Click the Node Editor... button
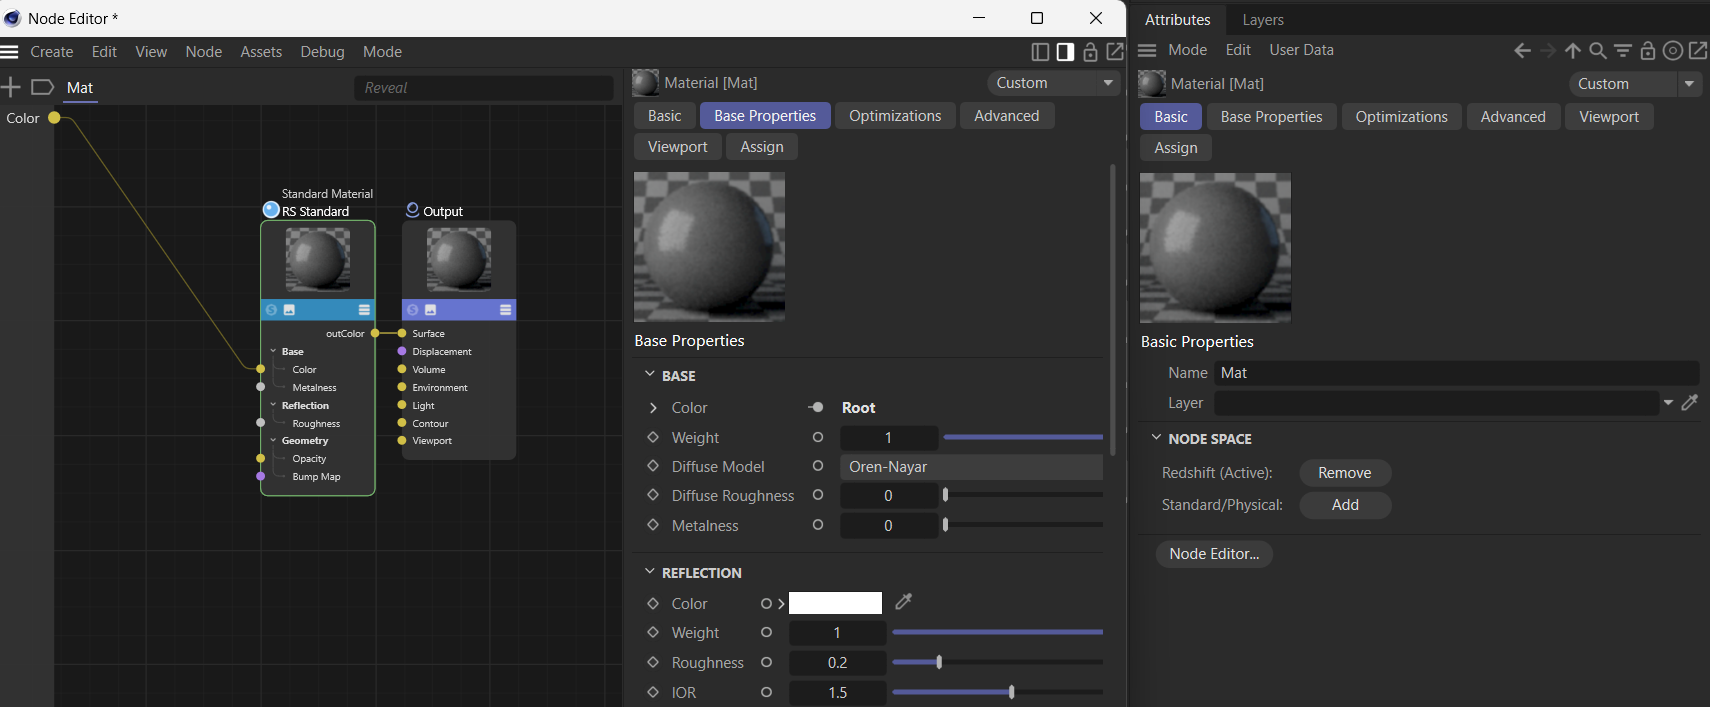 [x=1214, y=554]
